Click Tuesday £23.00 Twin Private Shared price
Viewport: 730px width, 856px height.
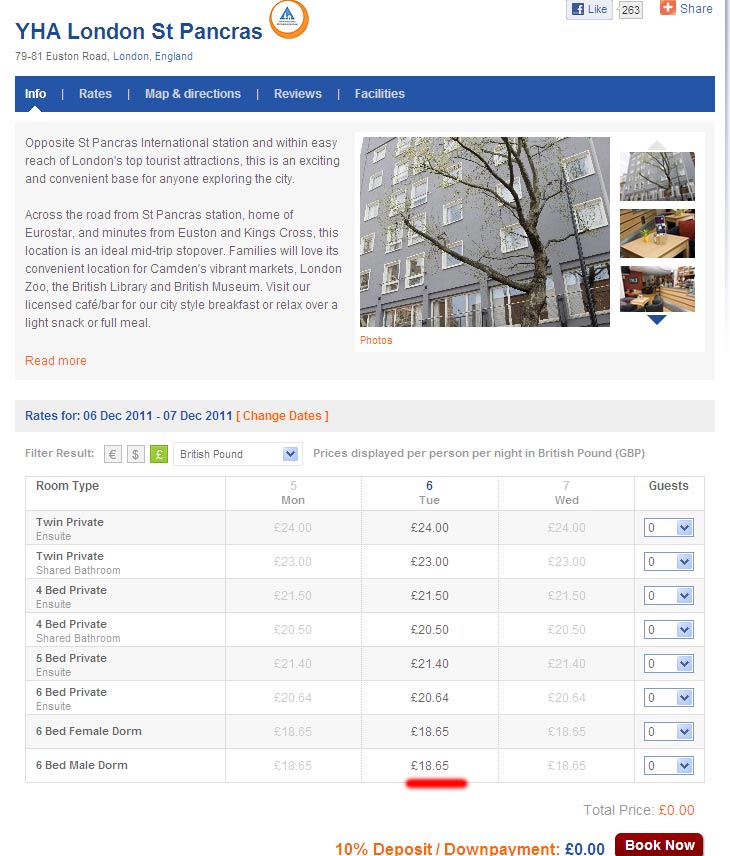pos(430,562)
